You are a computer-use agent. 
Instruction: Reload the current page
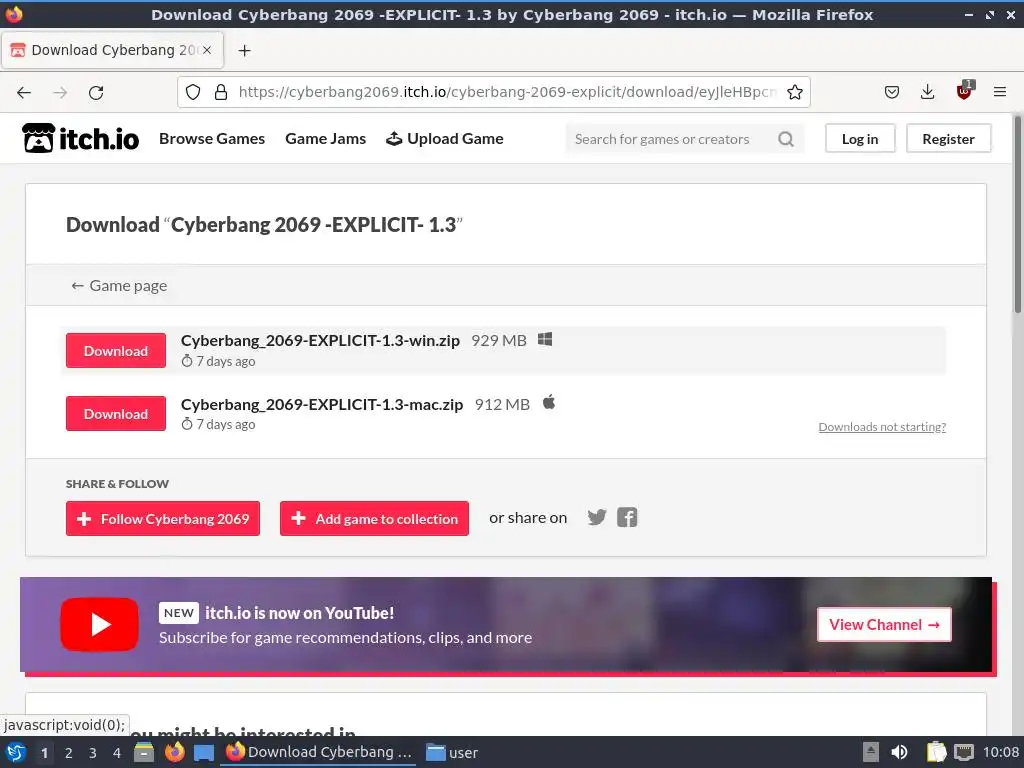coord(96,93)
